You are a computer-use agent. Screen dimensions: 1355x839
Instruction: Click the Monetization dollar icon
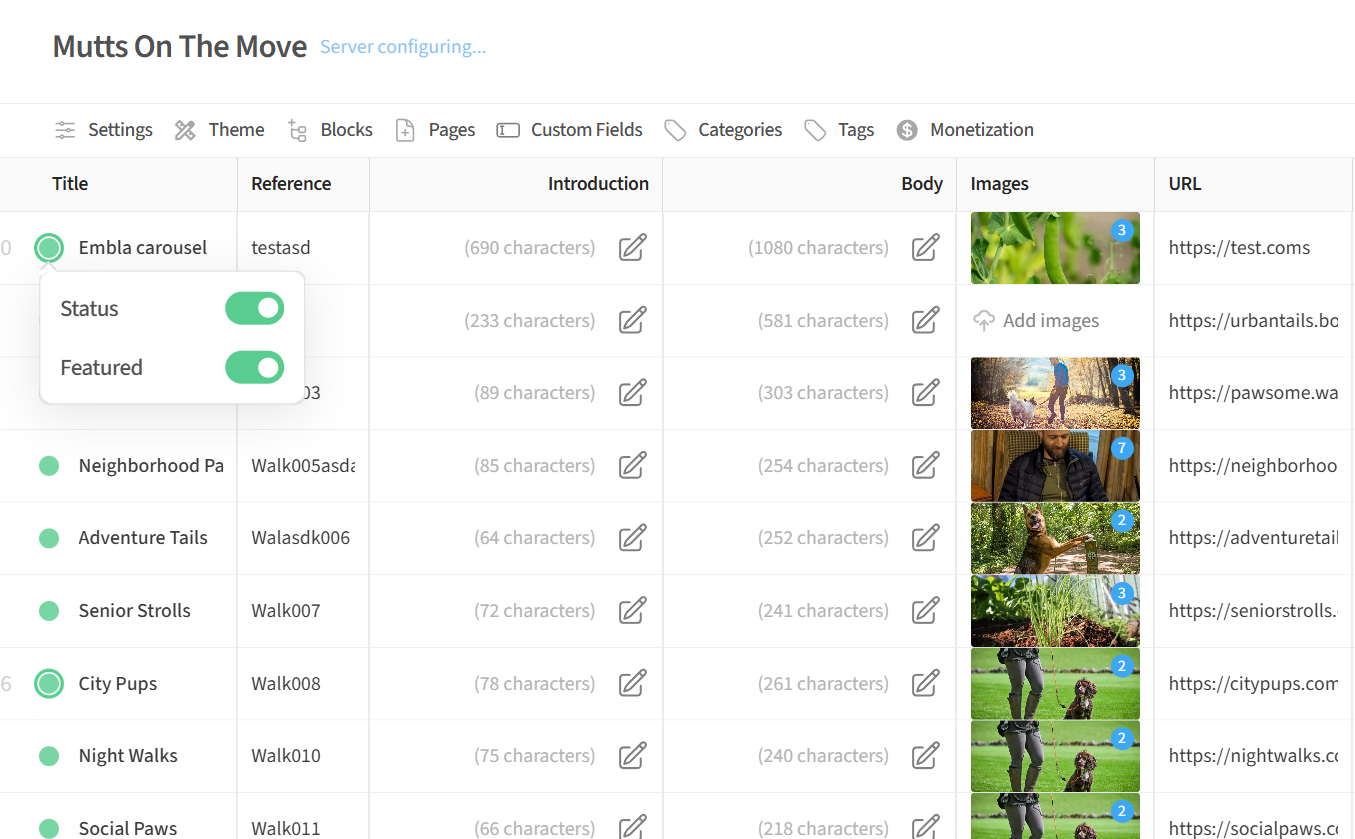tap(907, 130)
